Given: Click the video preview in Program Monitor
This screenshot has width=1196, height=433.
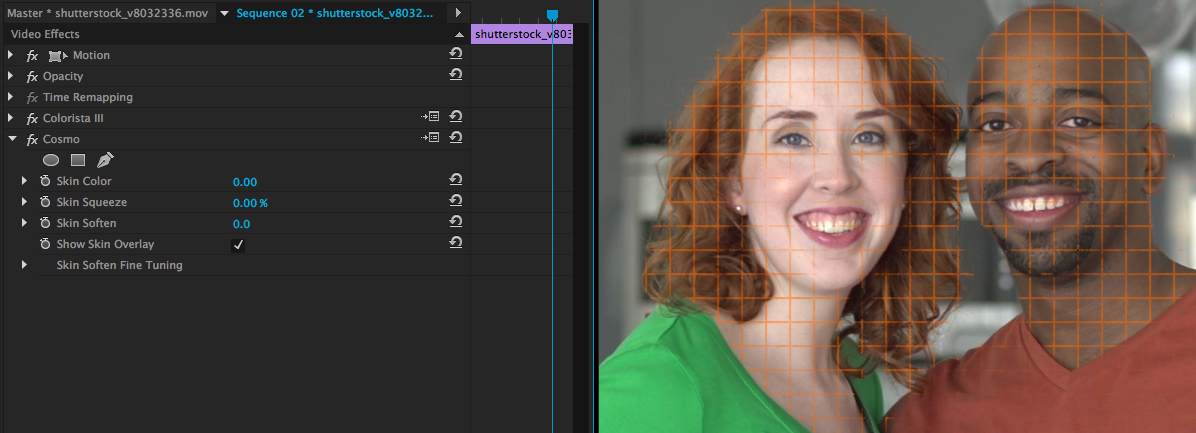Looking at the screenshot, I should (897, 216).
